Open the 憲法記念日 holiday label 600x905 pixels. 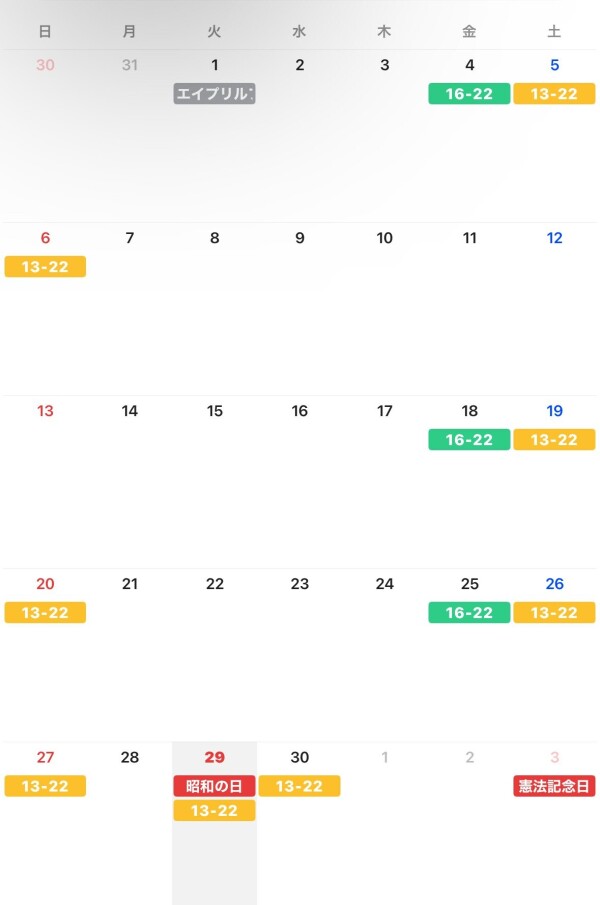click(x=554, y=786)
